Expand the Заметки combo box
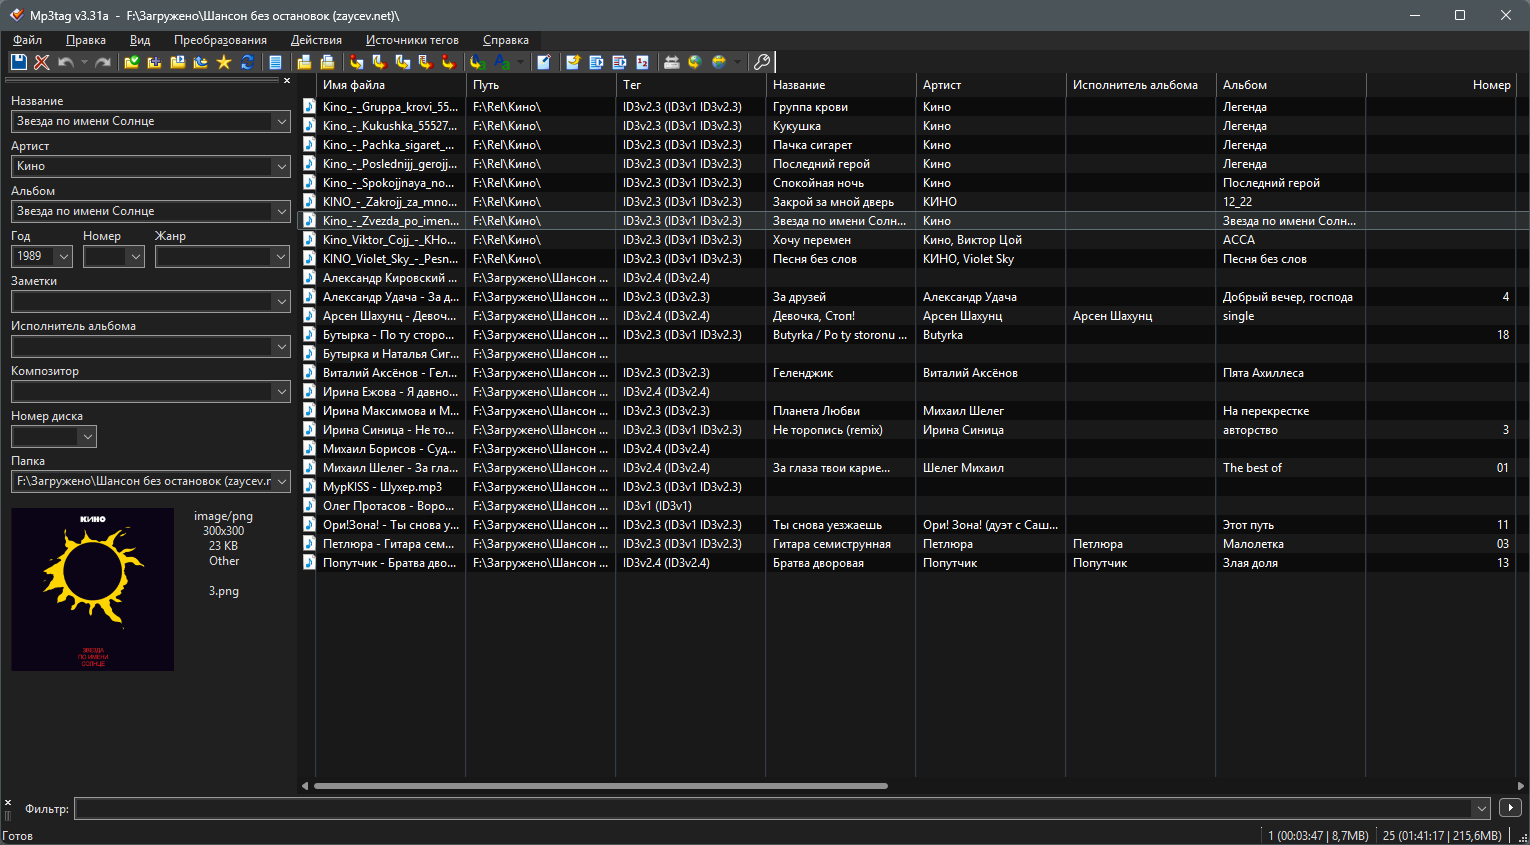The width and height of the screenshot is (1530, 845). [x=280, y=301]
